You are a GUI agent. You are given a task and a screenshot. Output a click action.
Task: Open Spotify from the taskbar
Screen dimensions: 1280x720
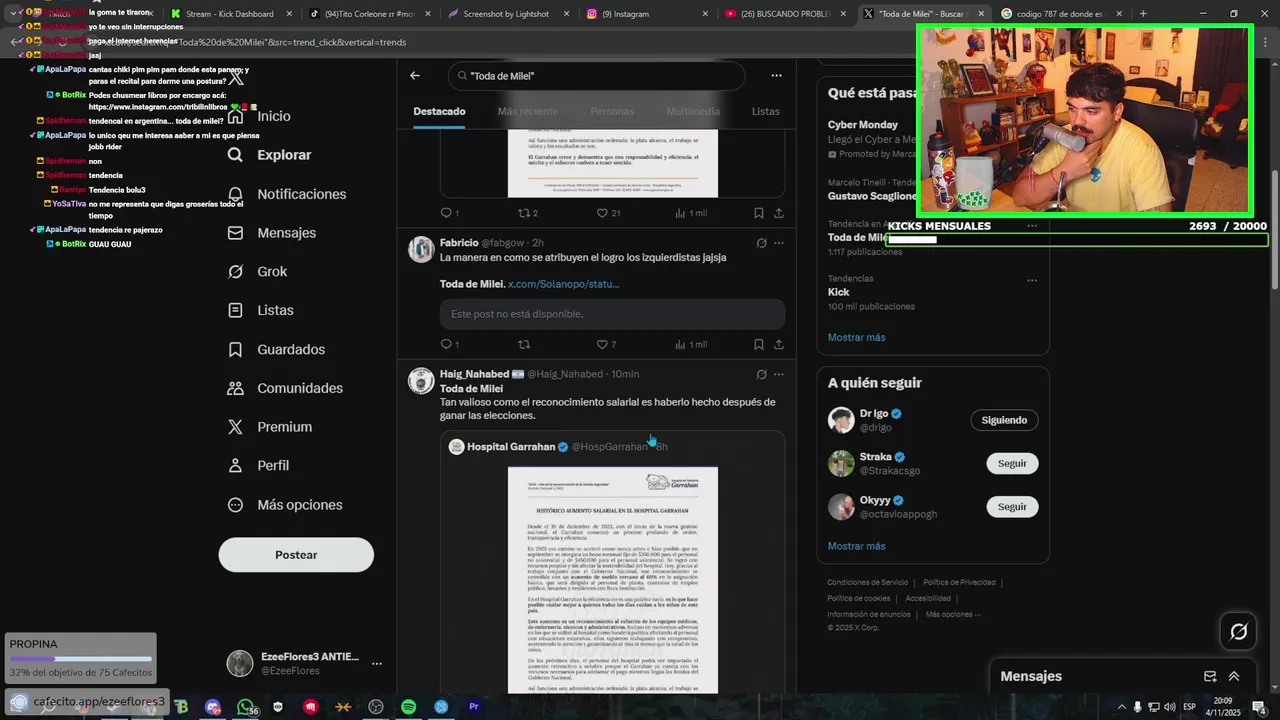pyautogui.click(x=408, y=707)
